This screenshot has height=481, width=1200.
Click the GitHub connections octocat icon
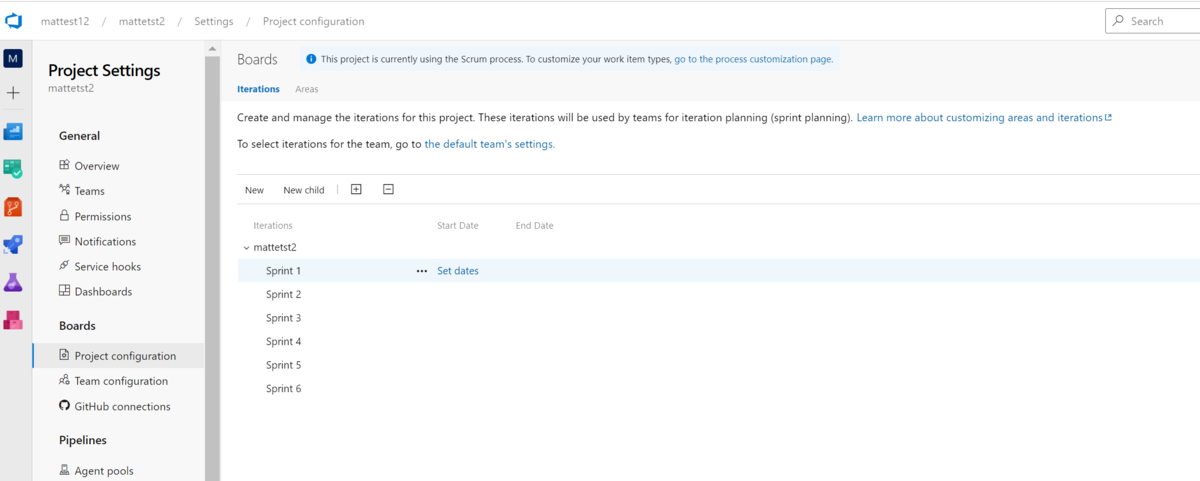click(65, 406)
